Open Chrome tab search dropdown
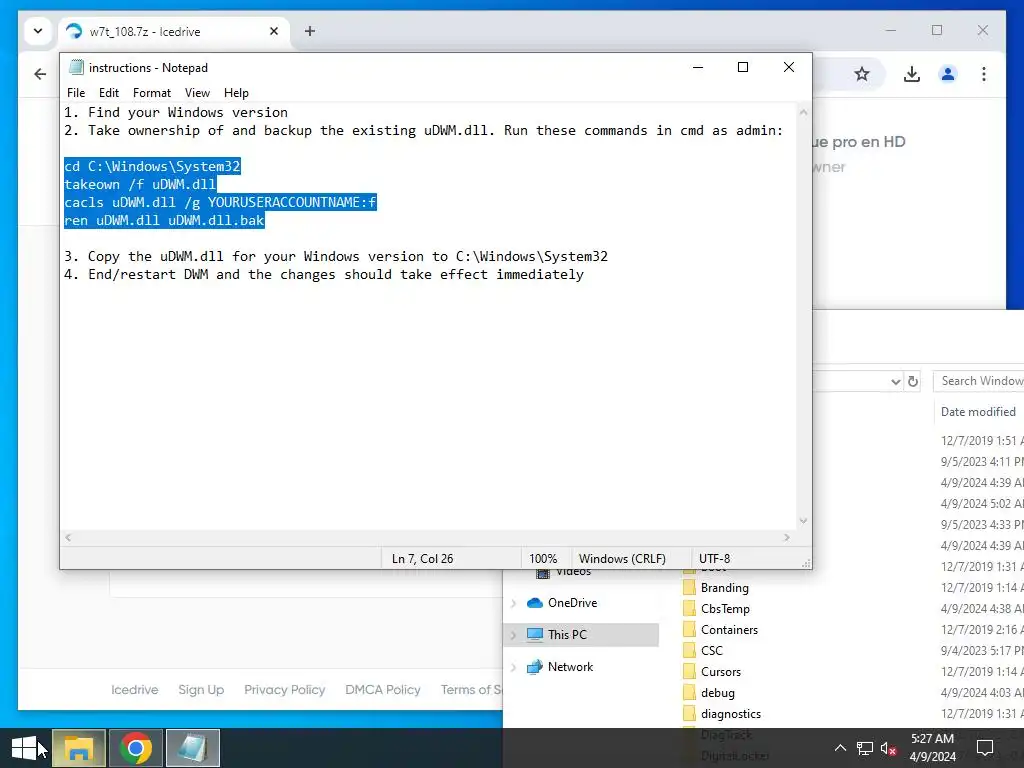The width and height of the screenshot is (1024, 768). point(38,31)
